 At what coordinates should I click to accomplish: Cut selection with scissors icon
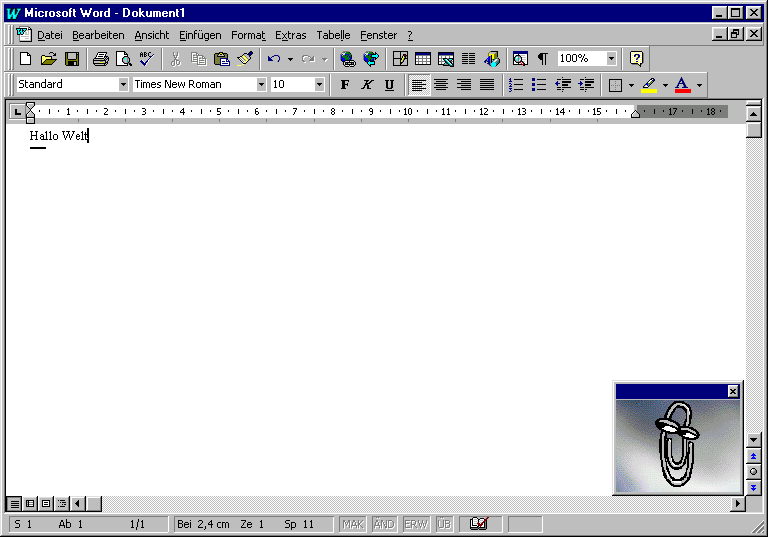click(175, 59)
